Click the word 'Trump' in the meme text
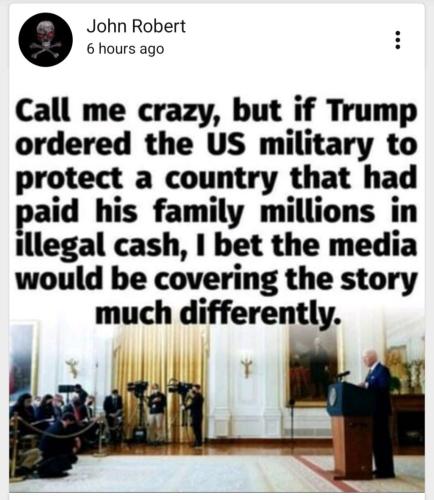This screenshot has width=434, height=500. point(373,111)
